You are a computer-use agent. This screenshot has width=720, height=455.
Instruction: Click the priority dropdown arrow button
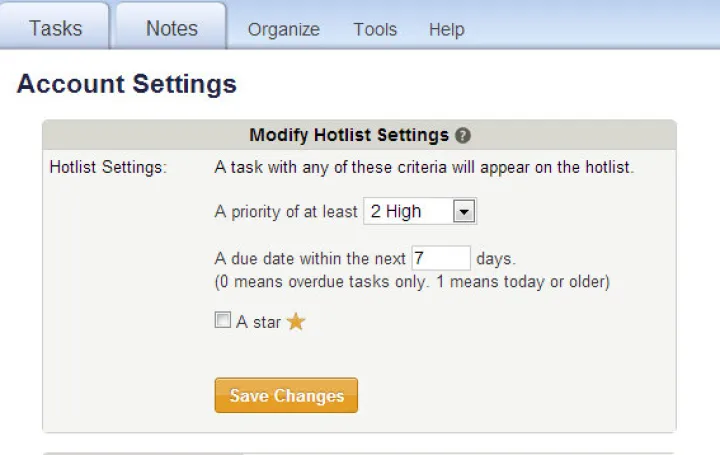click(x=464, y=212)
